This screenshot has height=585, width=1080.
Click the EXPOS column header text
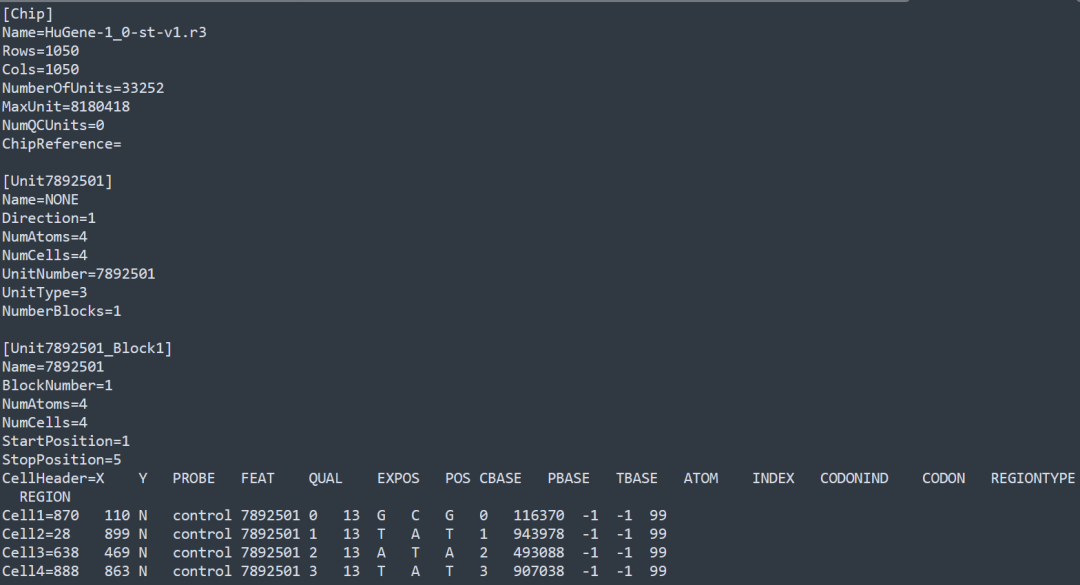pyautogui.click(x=398, y=479)
